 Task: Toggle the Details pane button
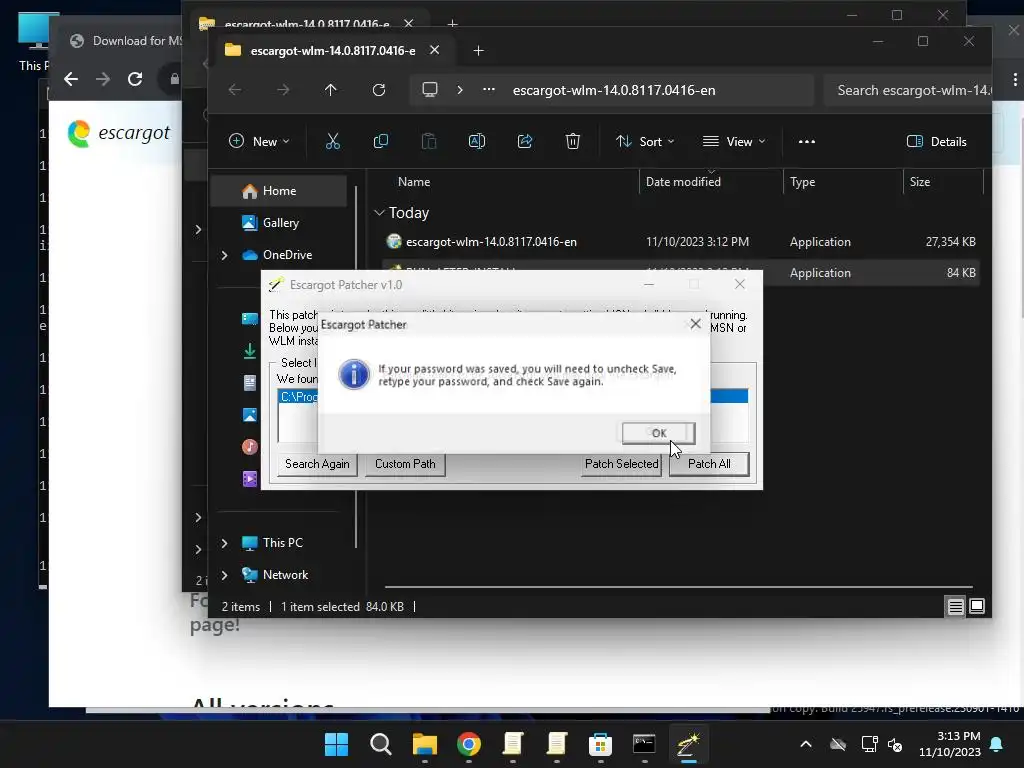point(936,141)
